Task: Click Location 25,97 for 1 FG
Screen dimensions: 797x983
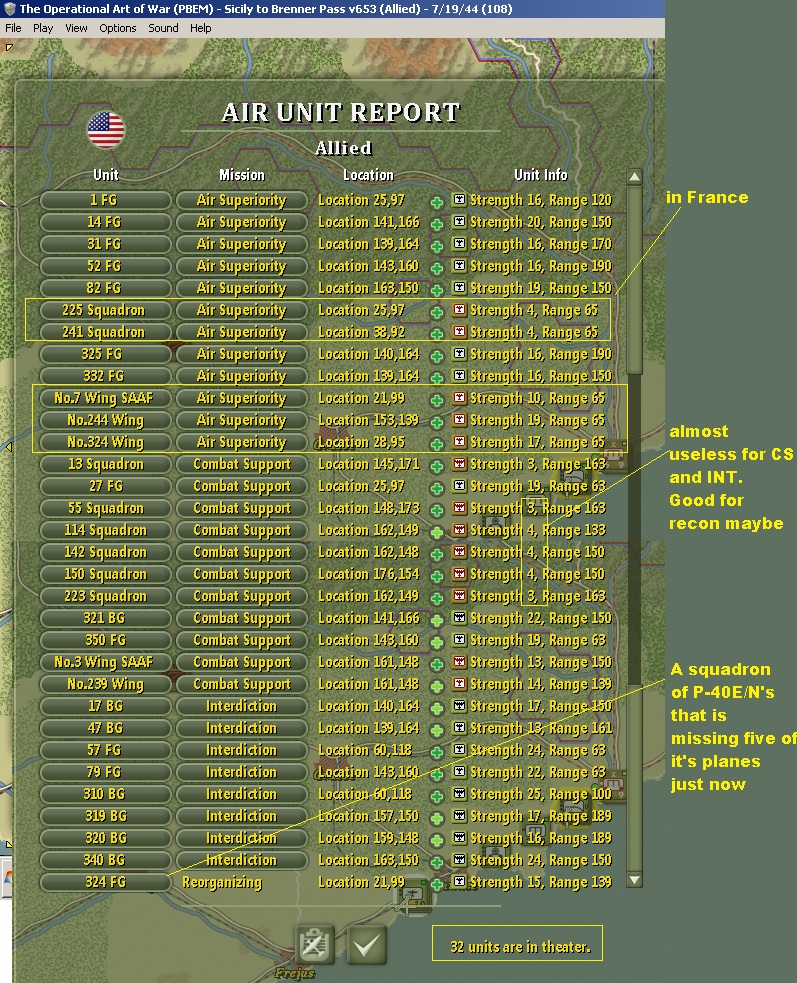Action: pos(361,200)
